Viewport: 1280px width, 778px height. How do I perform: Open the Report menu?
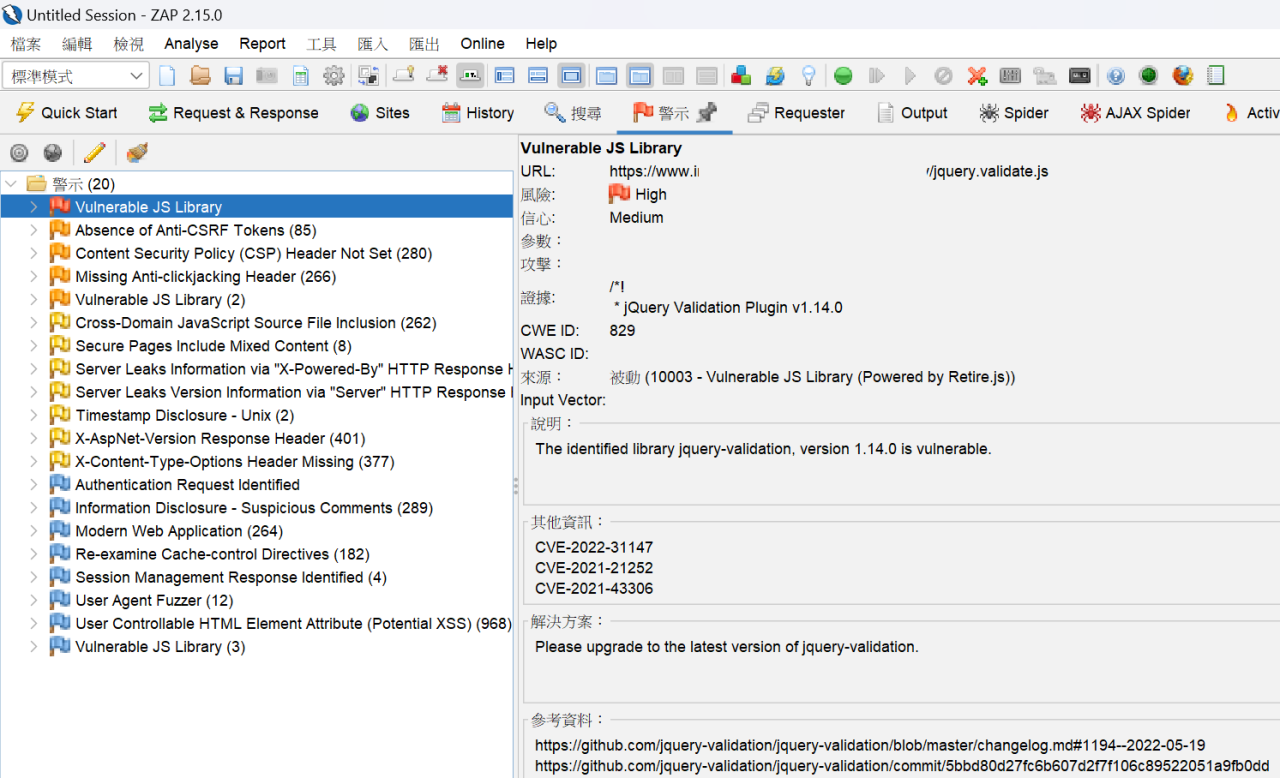point(262,44)
